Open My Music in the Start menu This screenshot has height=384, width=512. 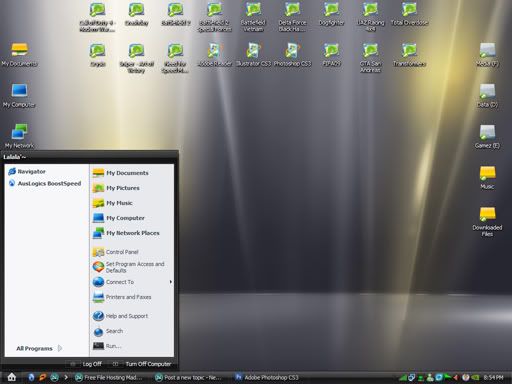coord(132,203)
